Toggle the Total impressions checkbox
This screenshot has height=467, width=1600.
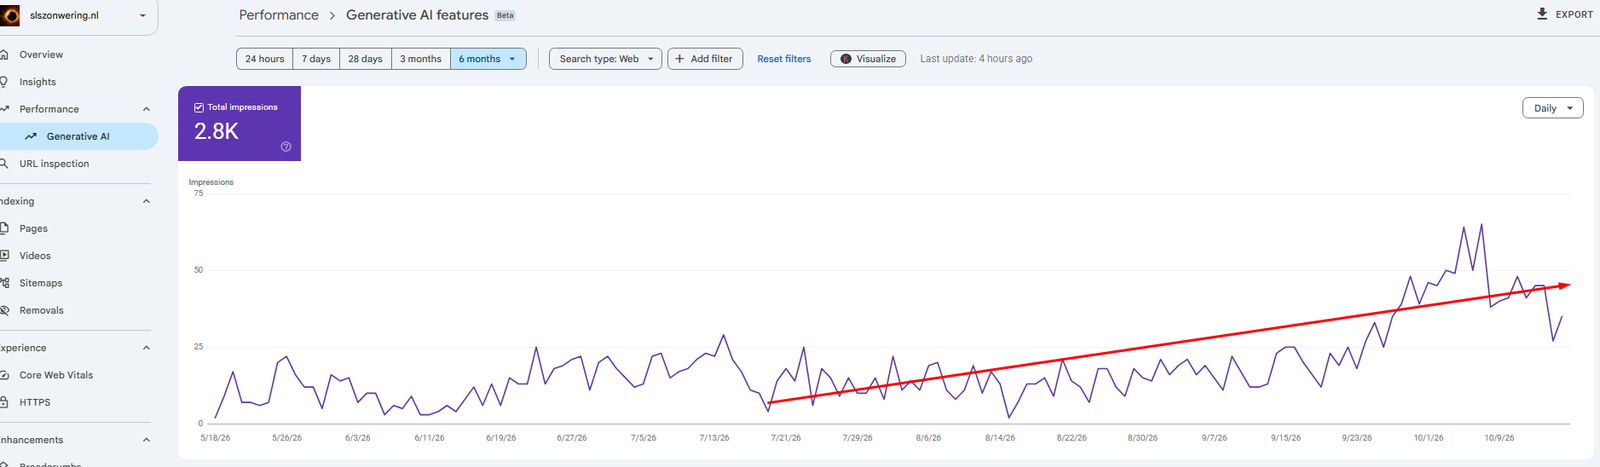tap(198, 107)
